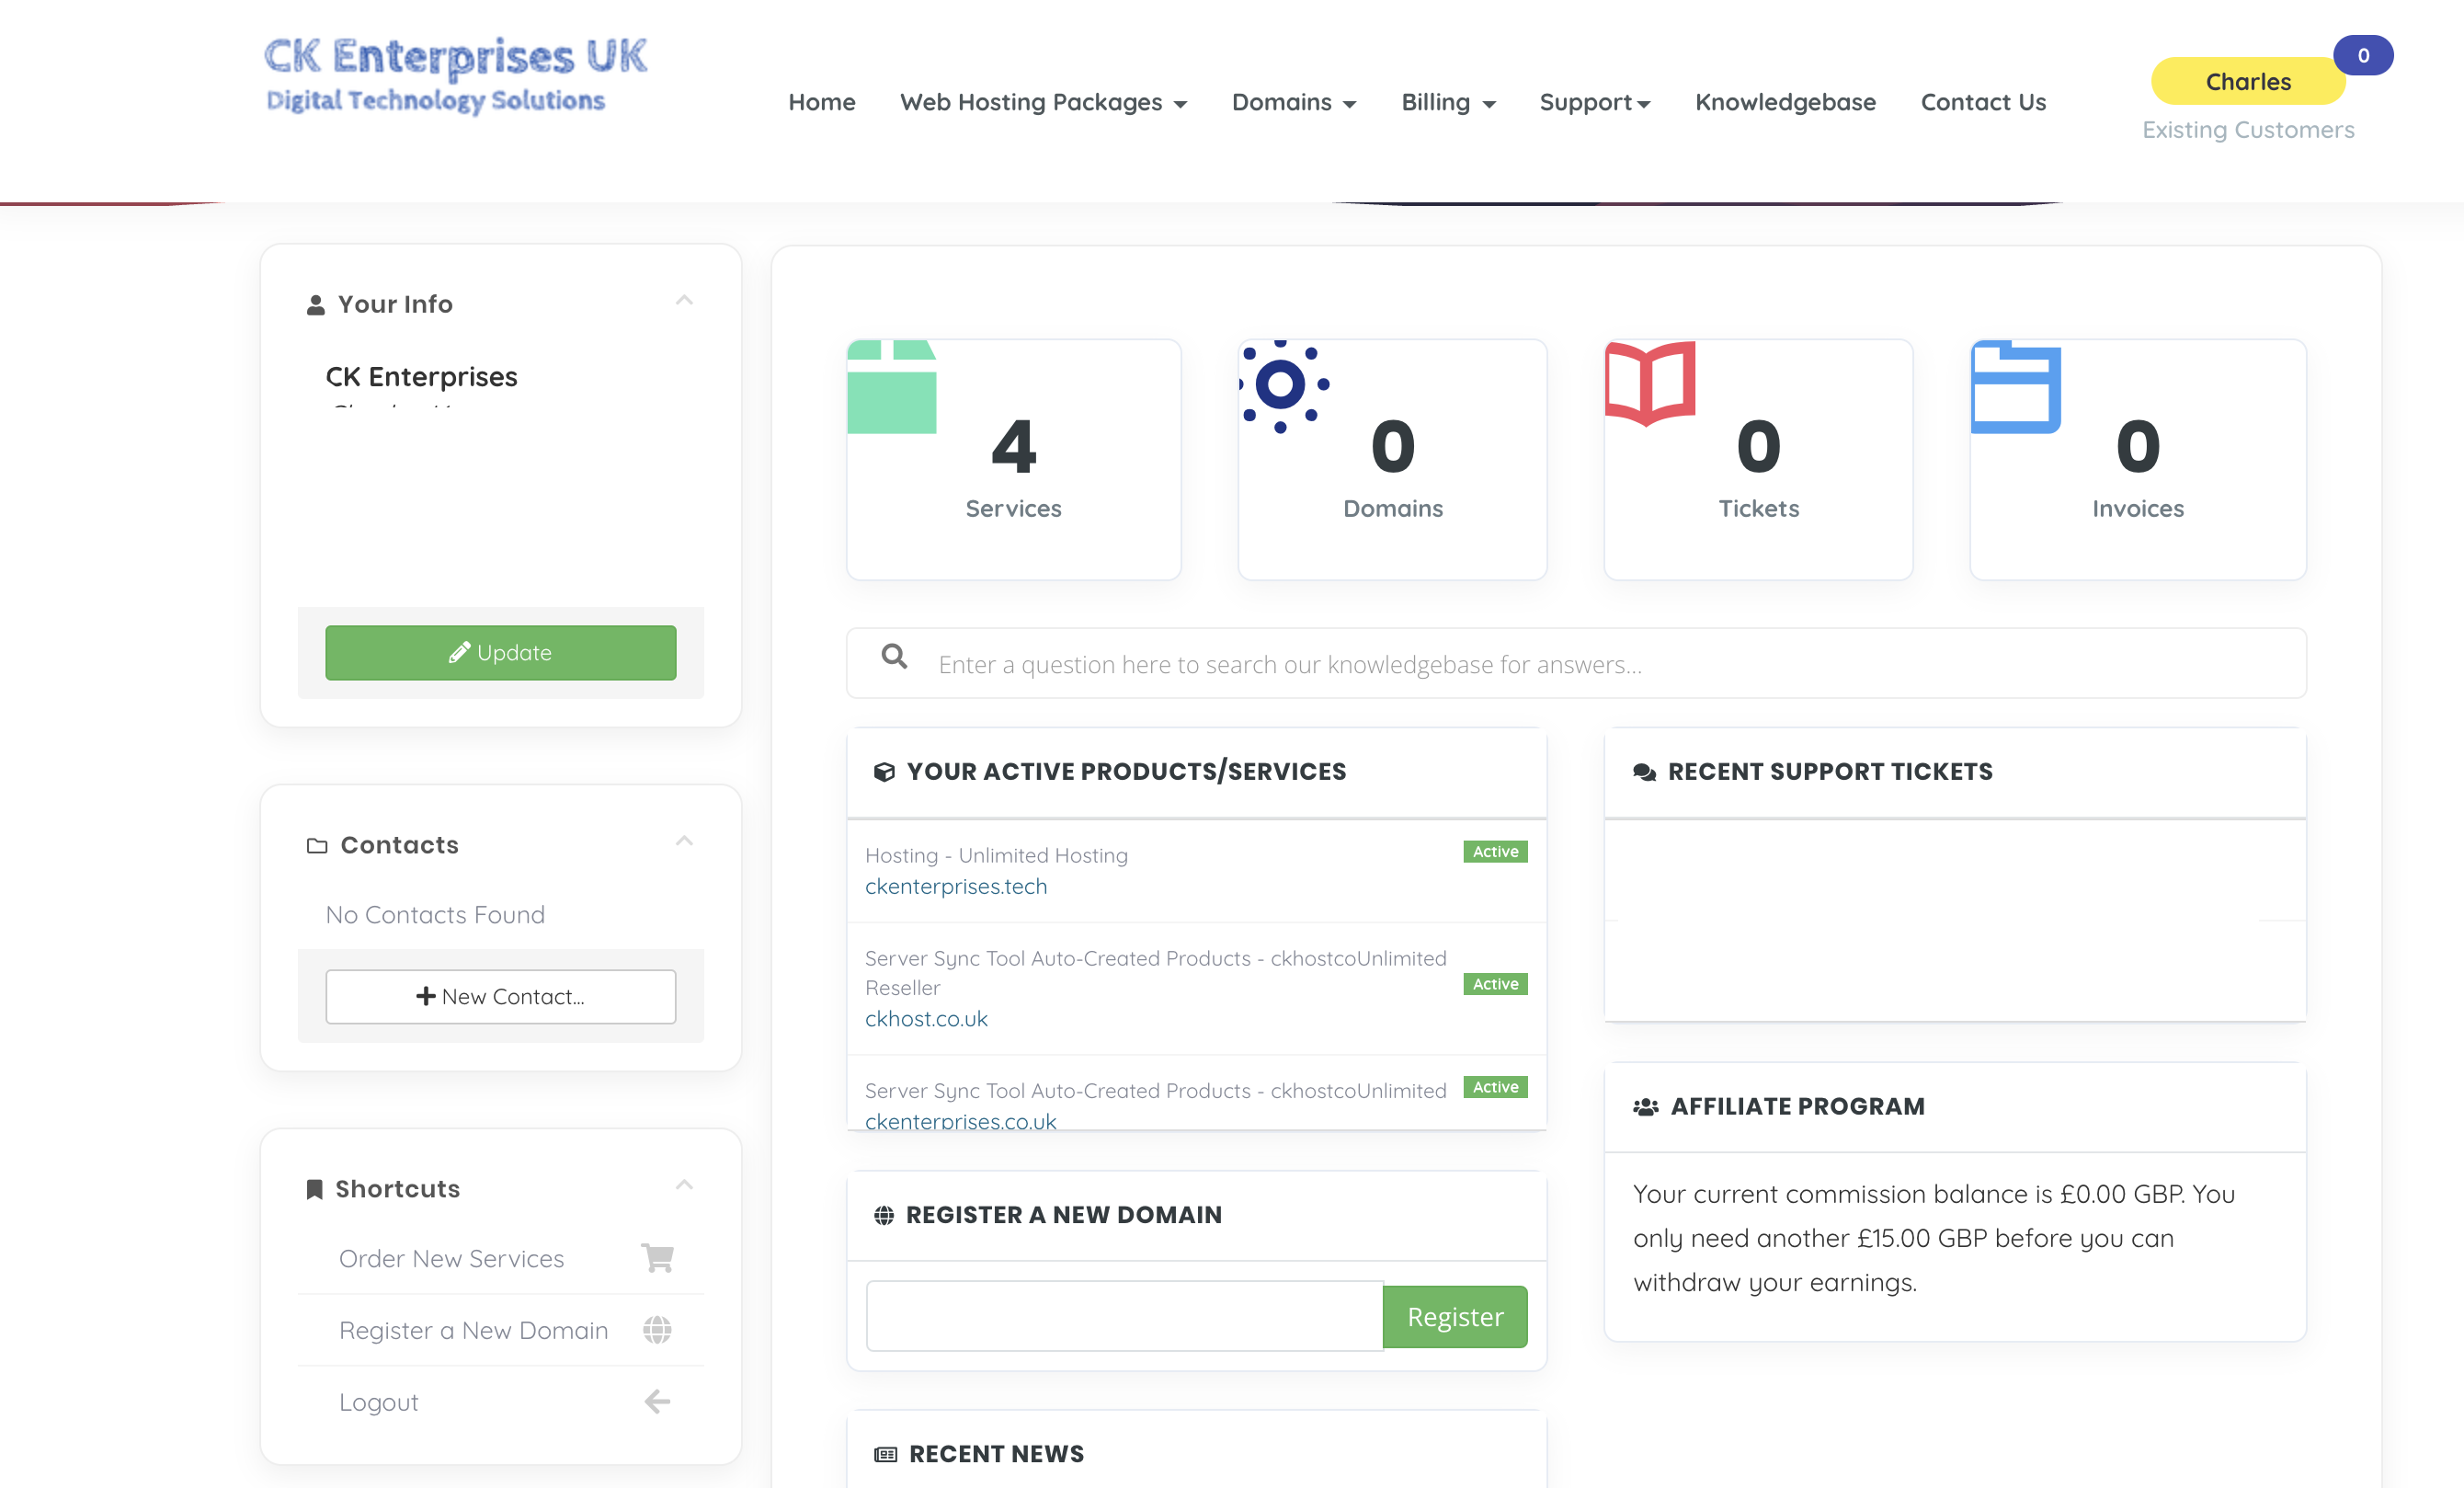Click the Active badge for ckhost.co.uk

(1495, 983)
